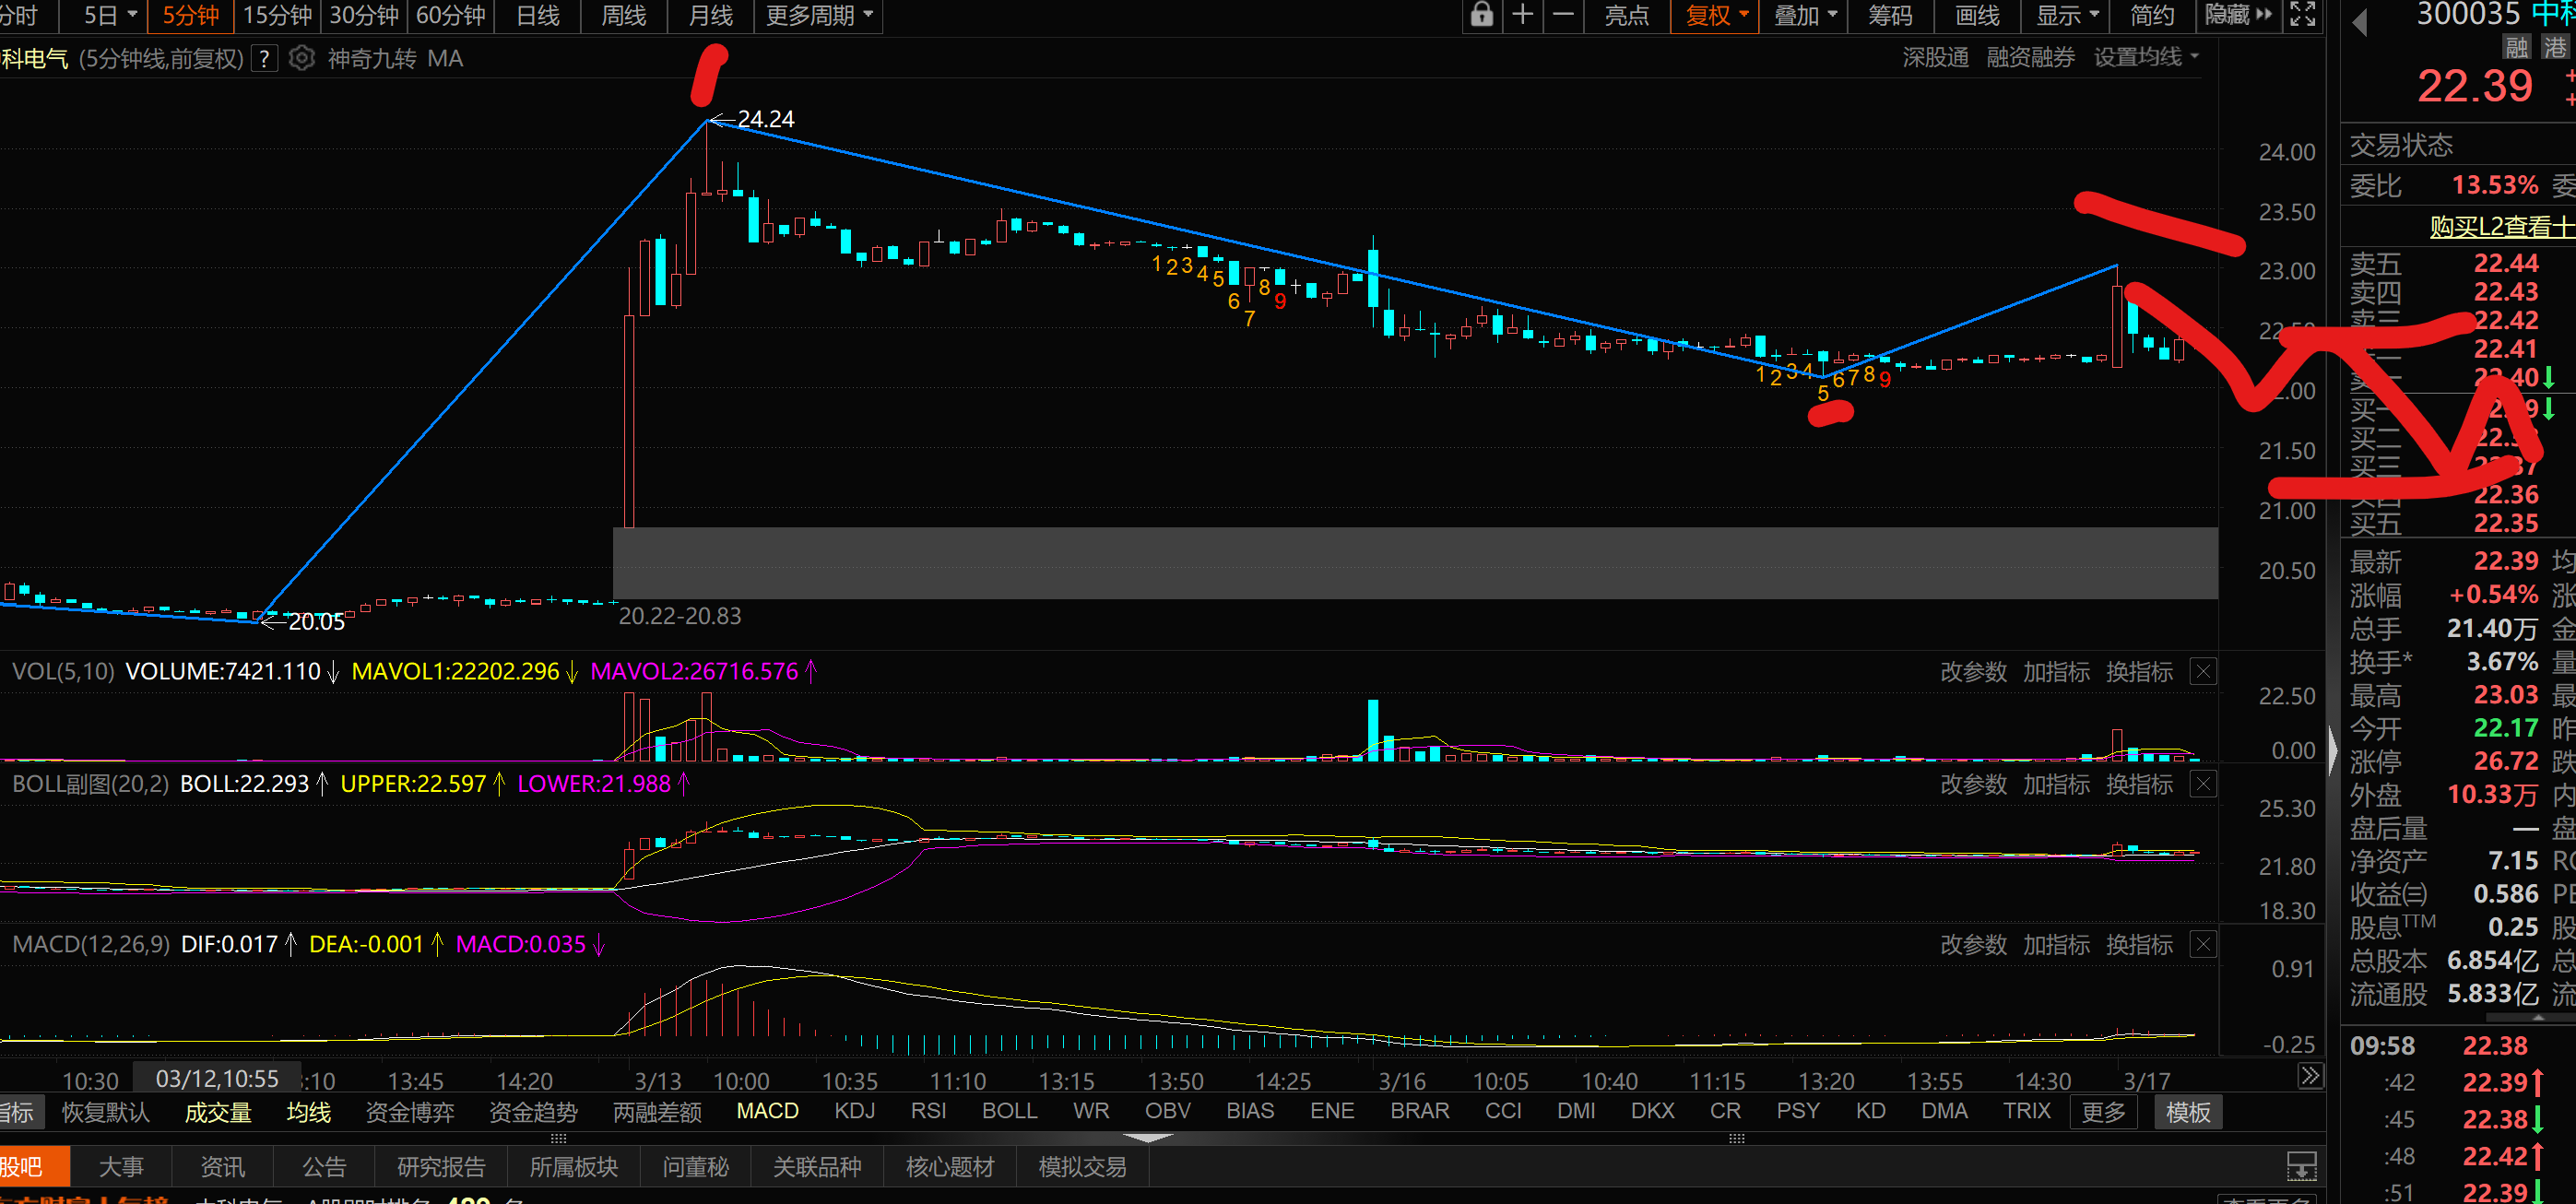Select the KDJ indicator tab
This screenshot has height=1204, width=2576.
pos(854,1111)
